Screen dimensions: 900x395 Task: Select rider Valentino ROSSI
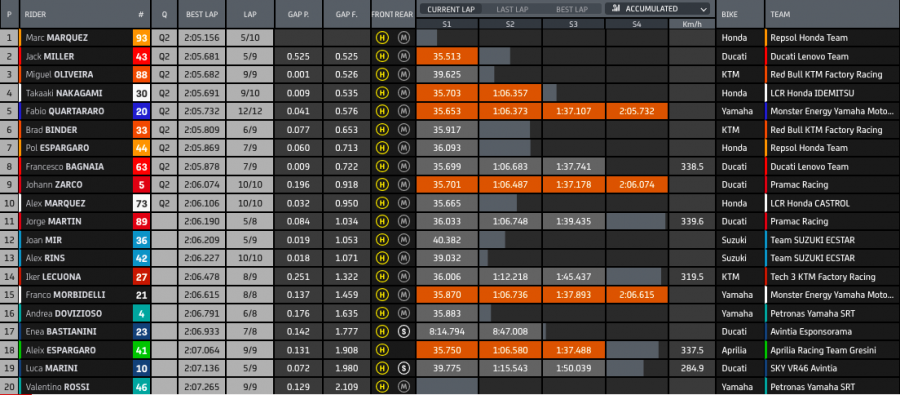coord(58,387)
